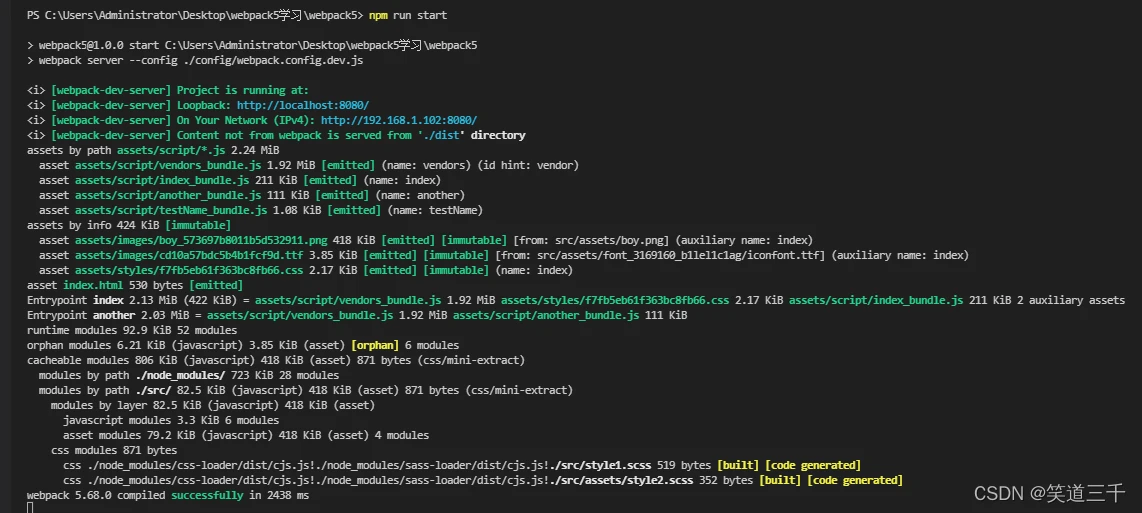
Task: Click the "css modules 871 bytes" line
Action: [x=114, y=450]
